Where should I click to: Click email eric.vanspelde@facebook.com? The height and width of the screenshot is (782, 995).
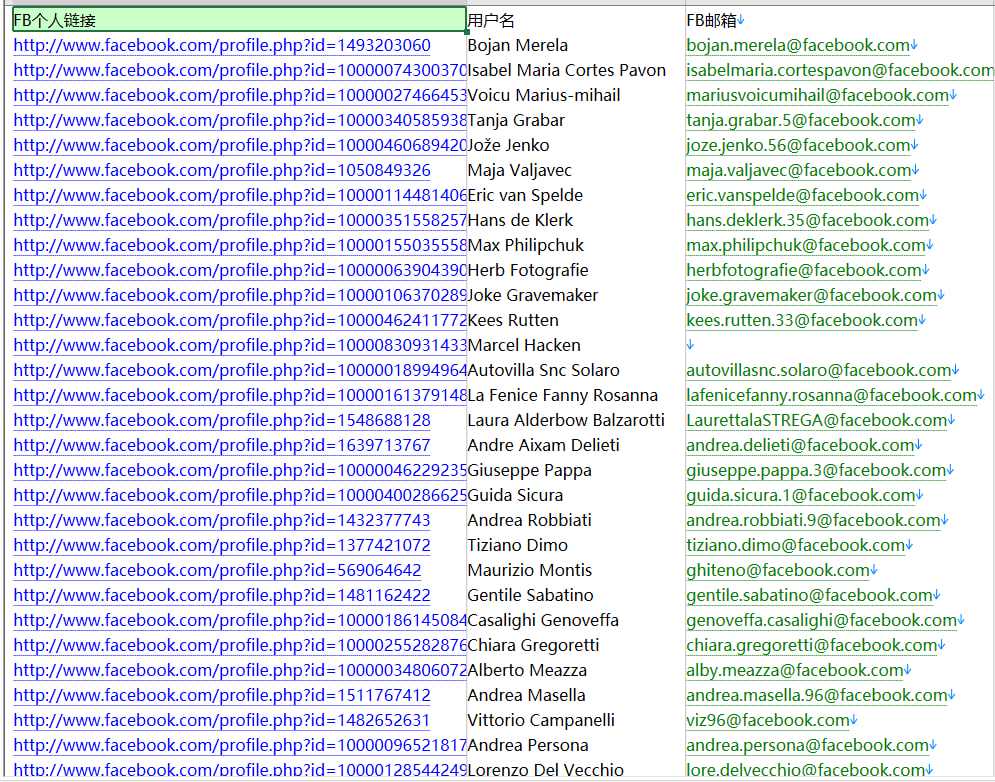(803, 195)
